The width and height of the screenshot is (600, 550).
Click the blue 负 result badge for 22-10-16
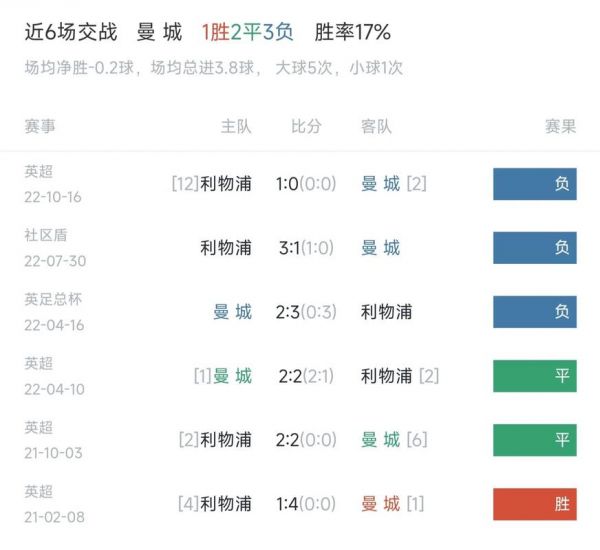(x=535, y=184)
